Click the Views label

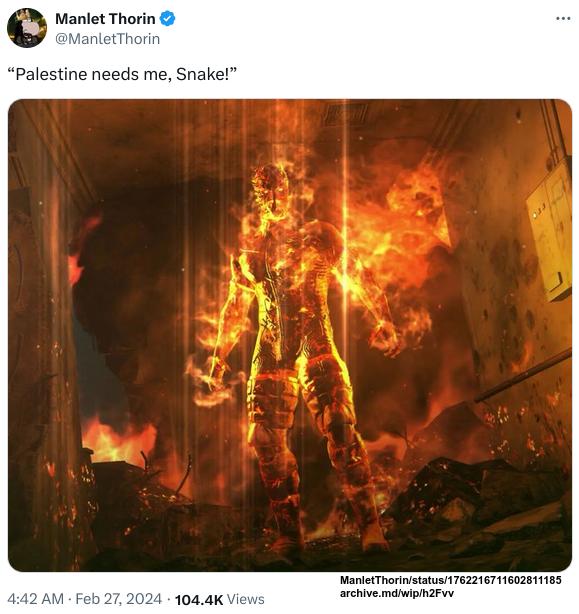click(x=246, y=600)
